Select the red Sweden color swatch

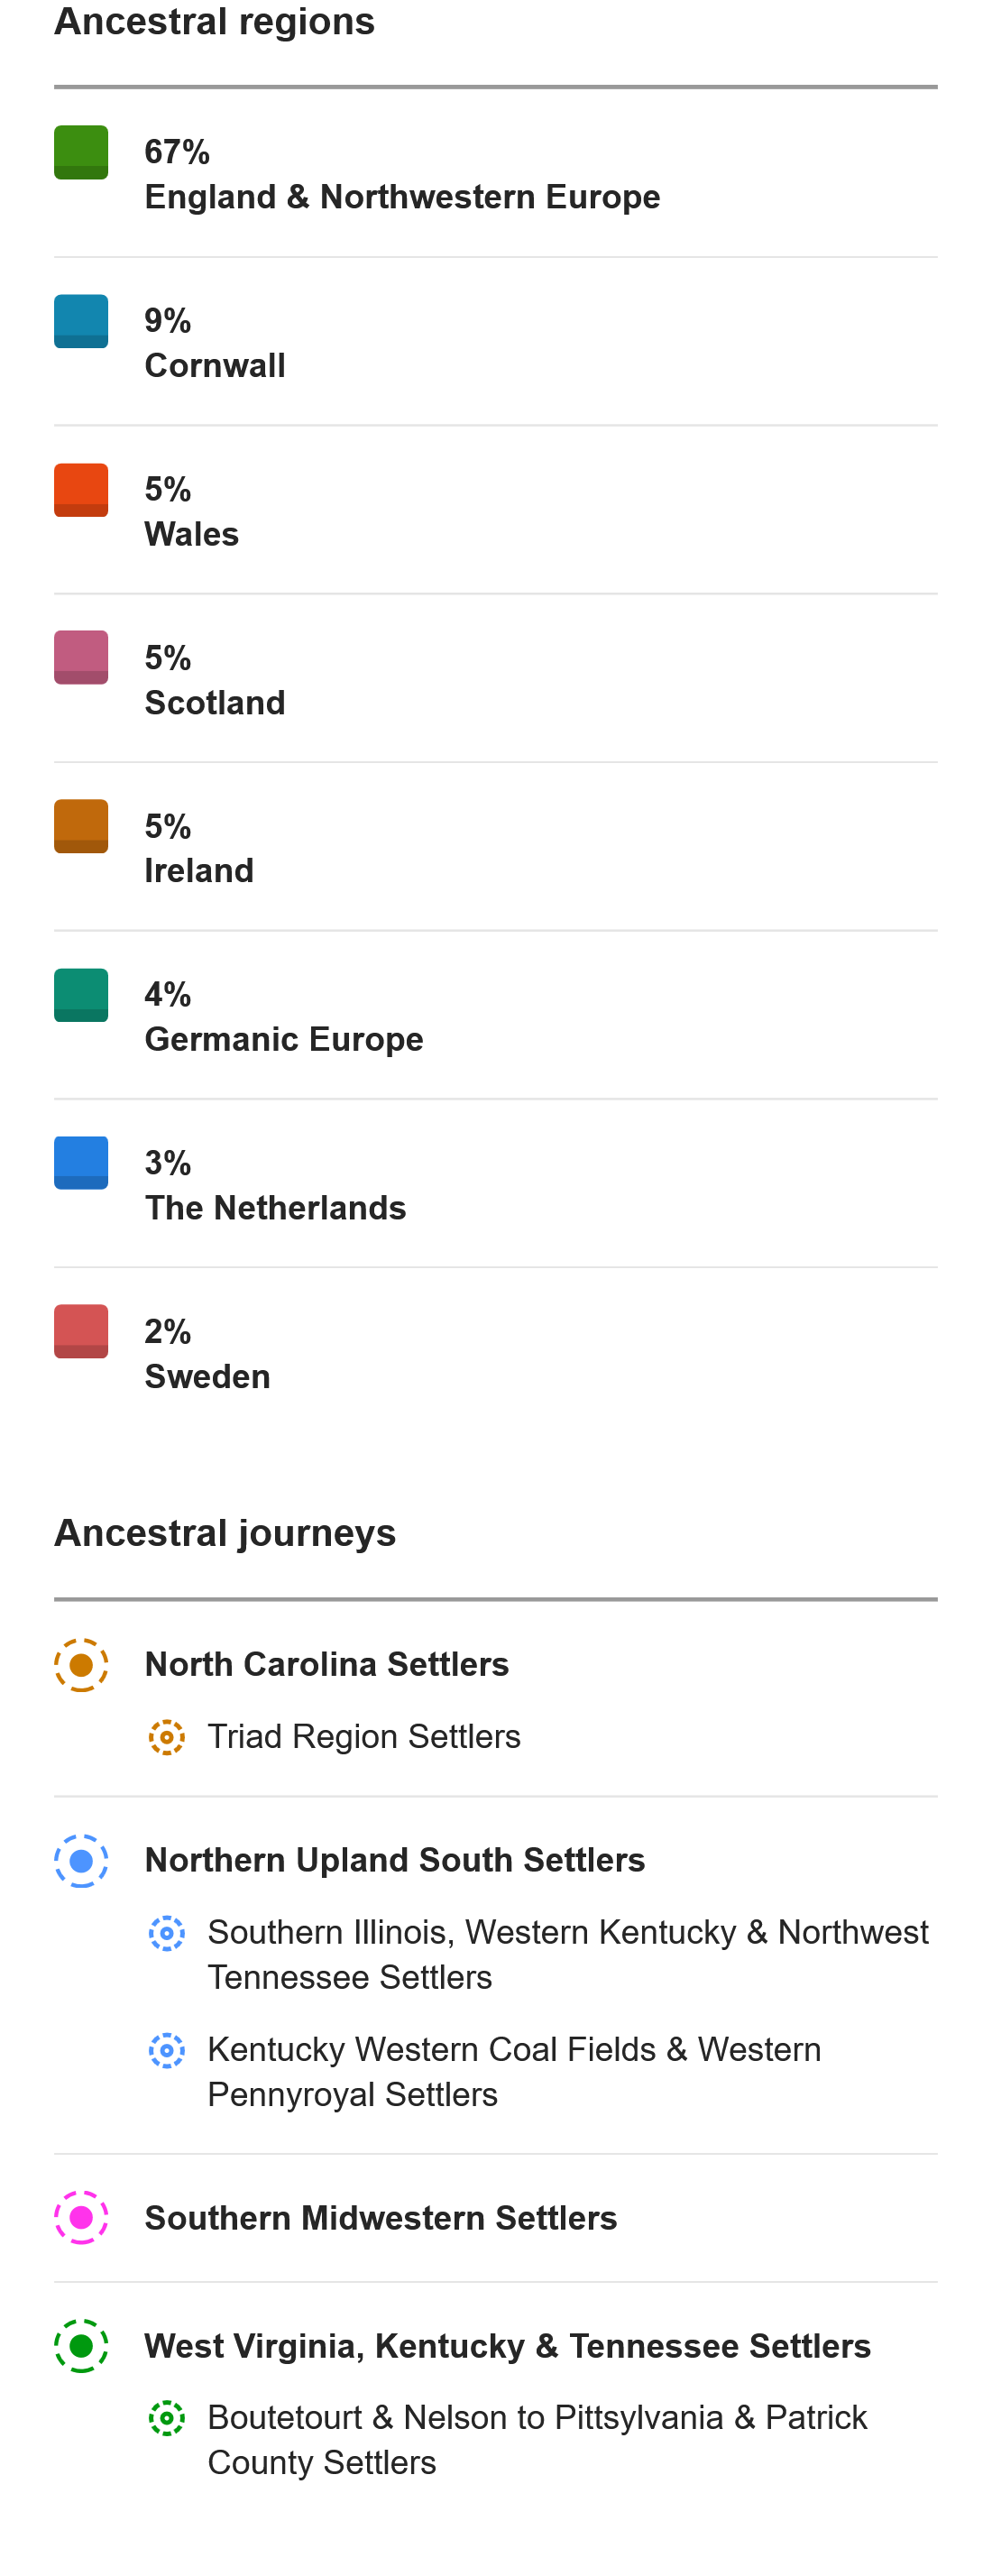(x=81, y=1331)
